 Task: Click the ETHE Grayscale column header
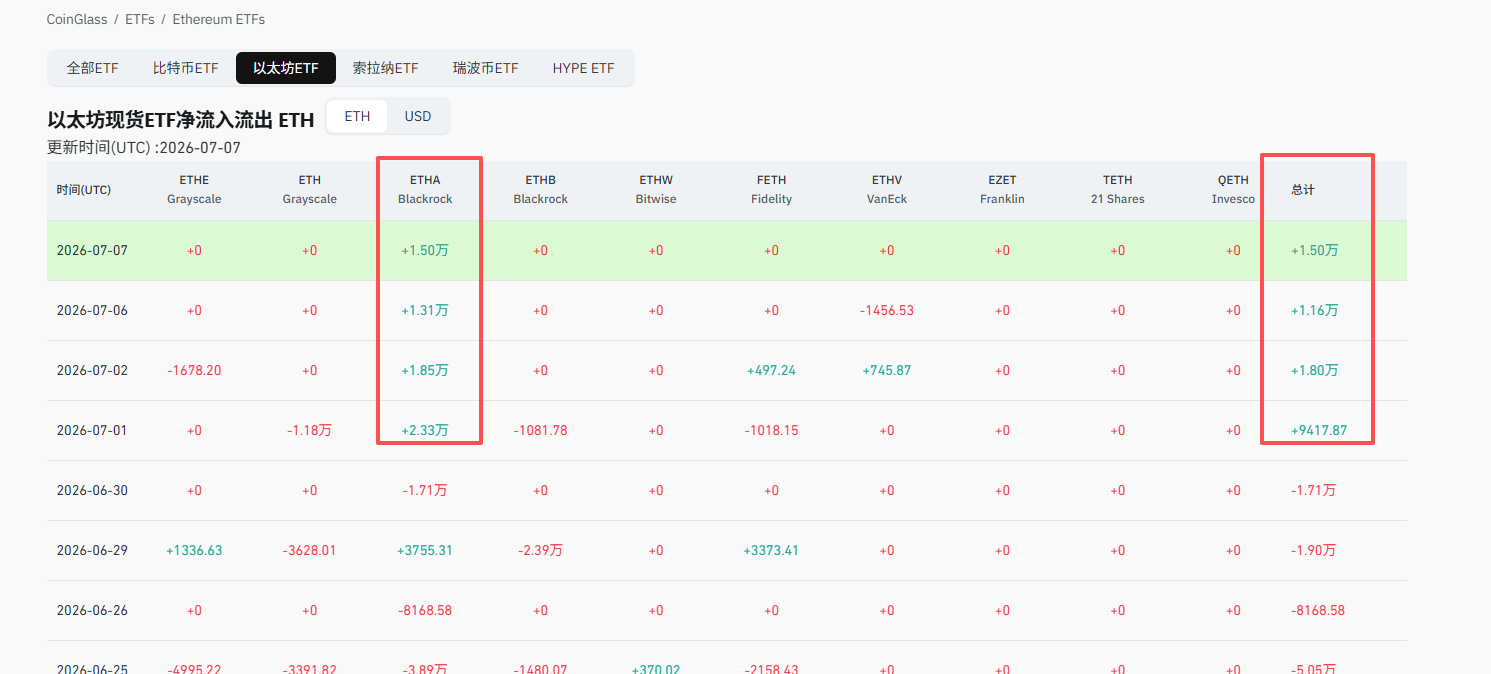(x=194, y=190)
